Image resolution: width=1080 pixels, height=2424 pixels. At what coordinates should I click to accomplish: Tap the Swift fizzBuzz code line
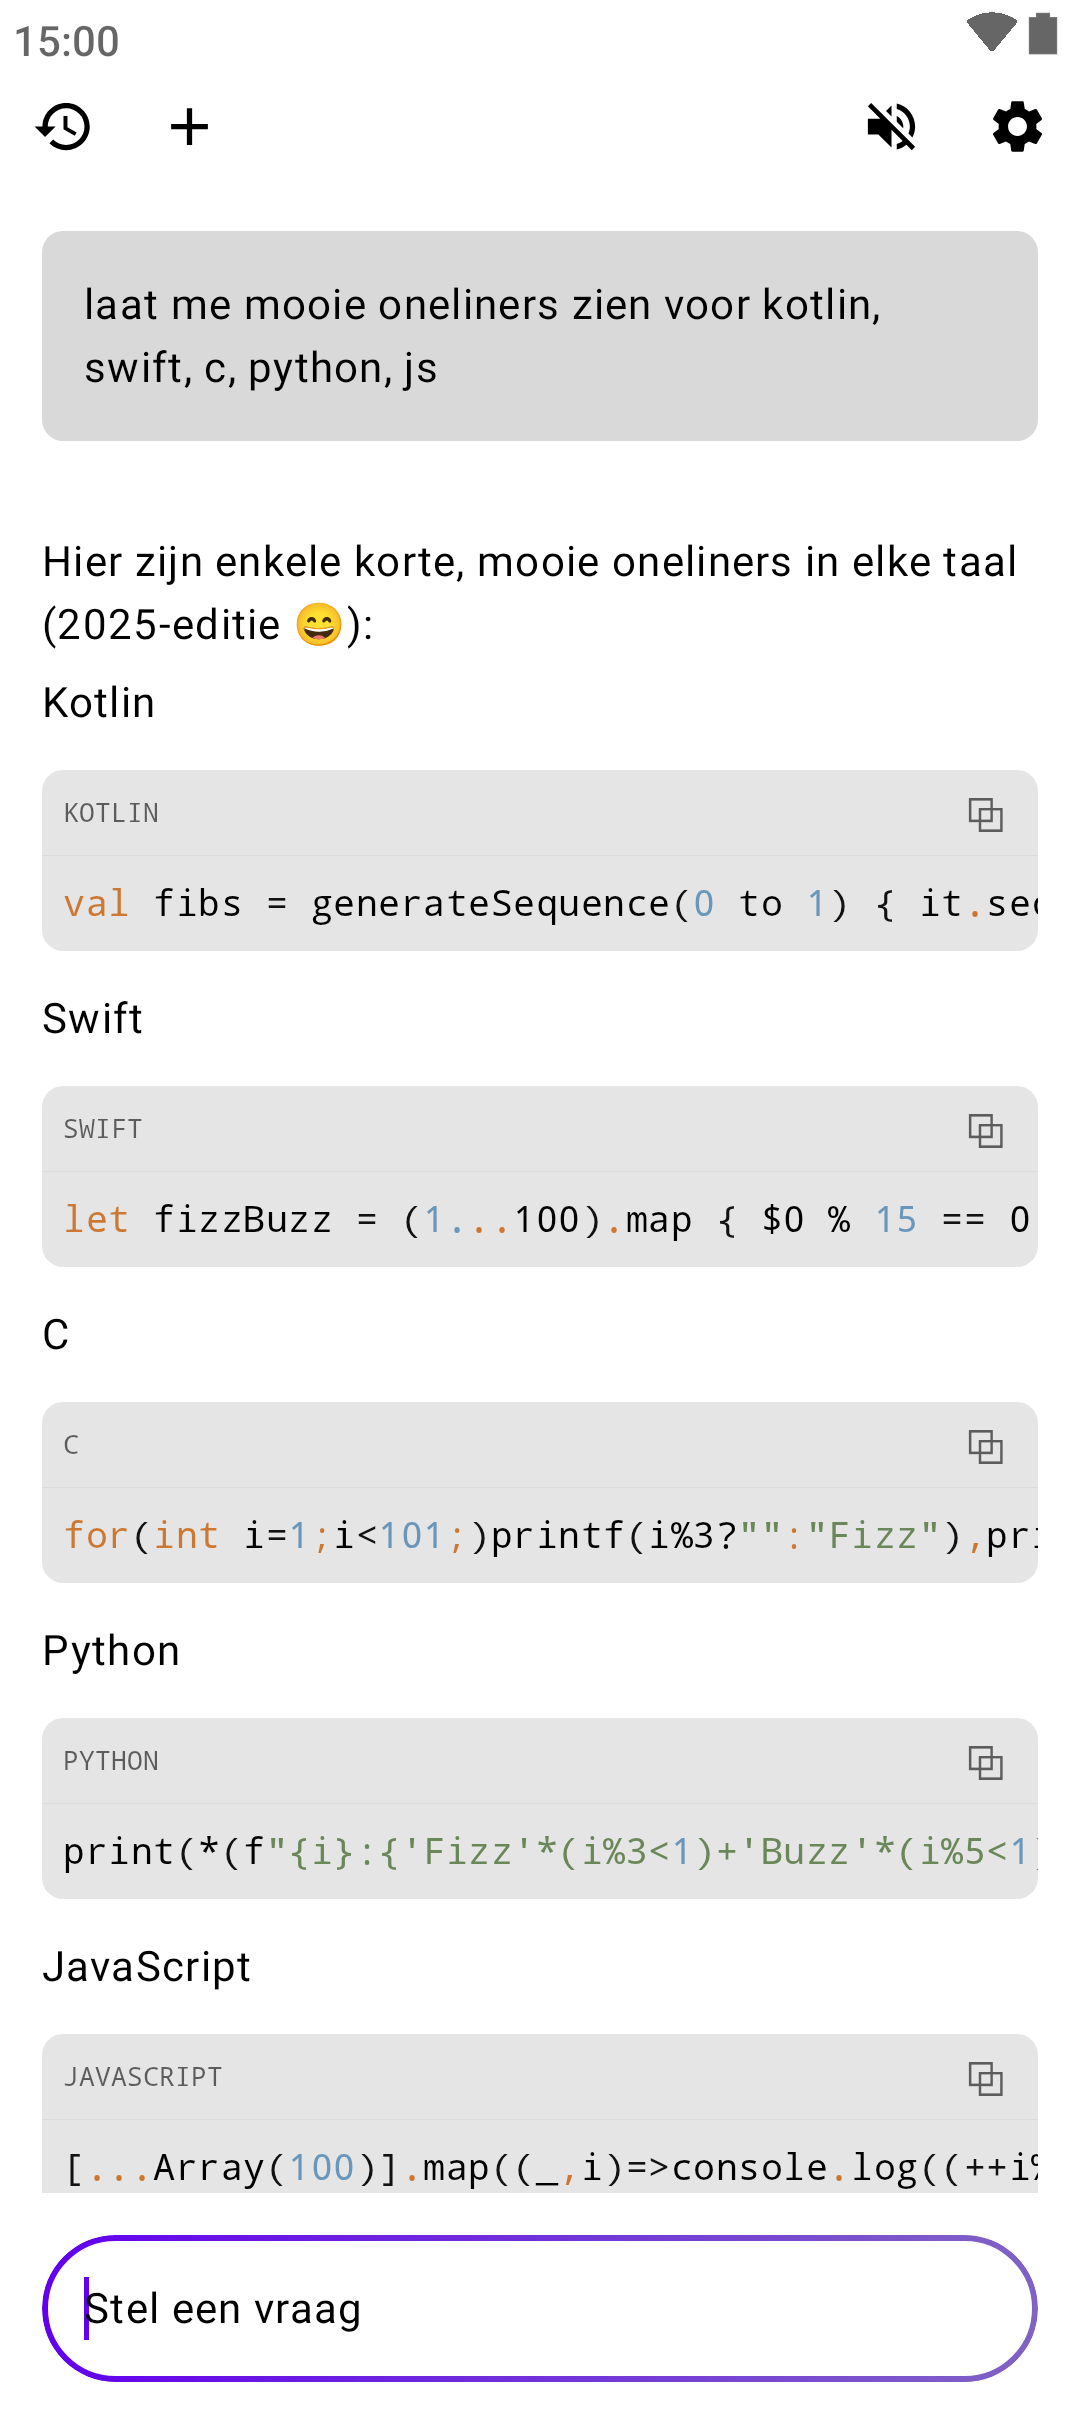point(540,1220)
